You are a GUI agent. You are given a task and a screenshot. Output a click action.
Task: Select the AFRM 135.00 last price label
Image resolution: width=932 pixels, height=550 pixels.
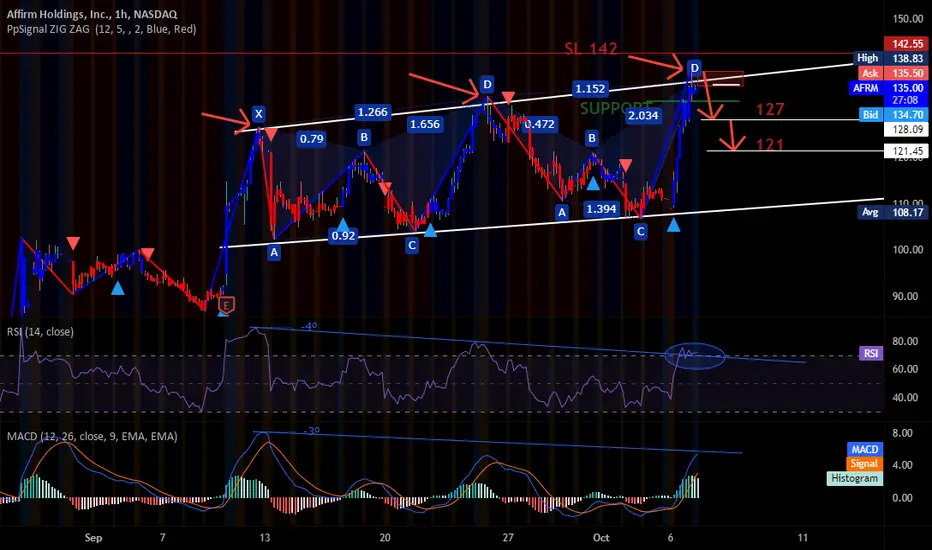point(889,87)
